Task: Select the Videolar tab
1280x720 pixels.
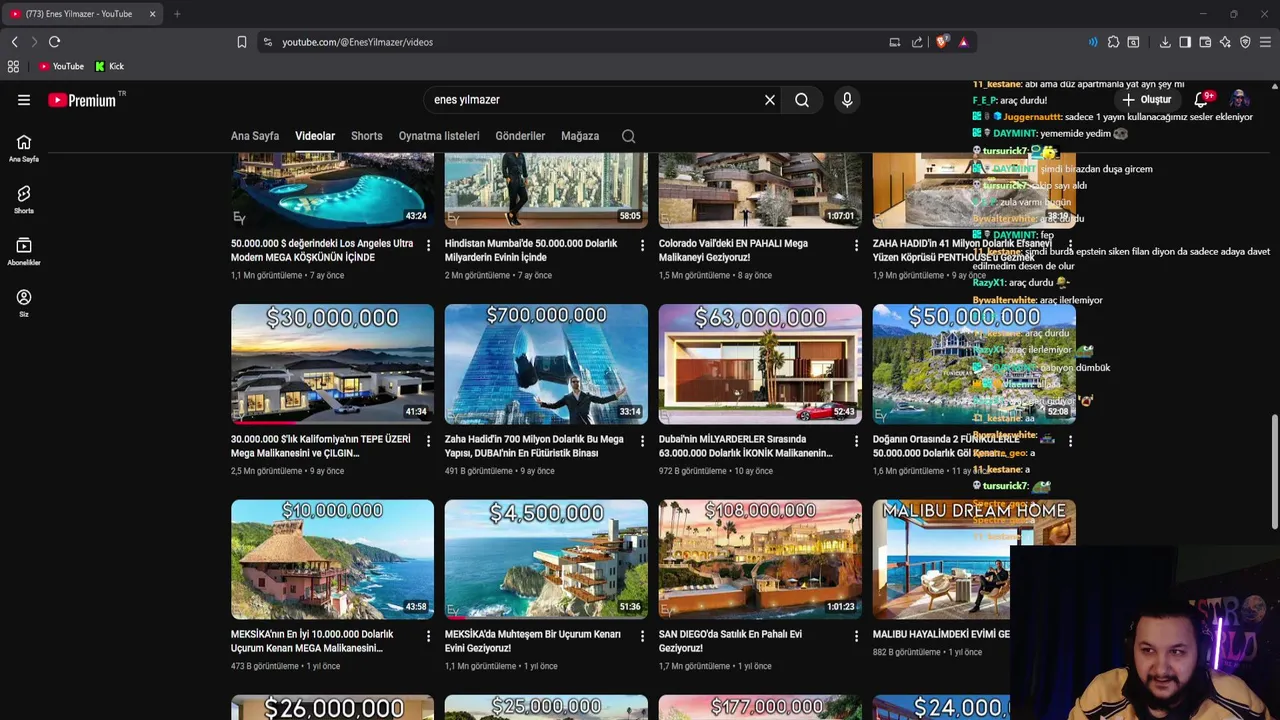Action: click(x=315, y=136)
